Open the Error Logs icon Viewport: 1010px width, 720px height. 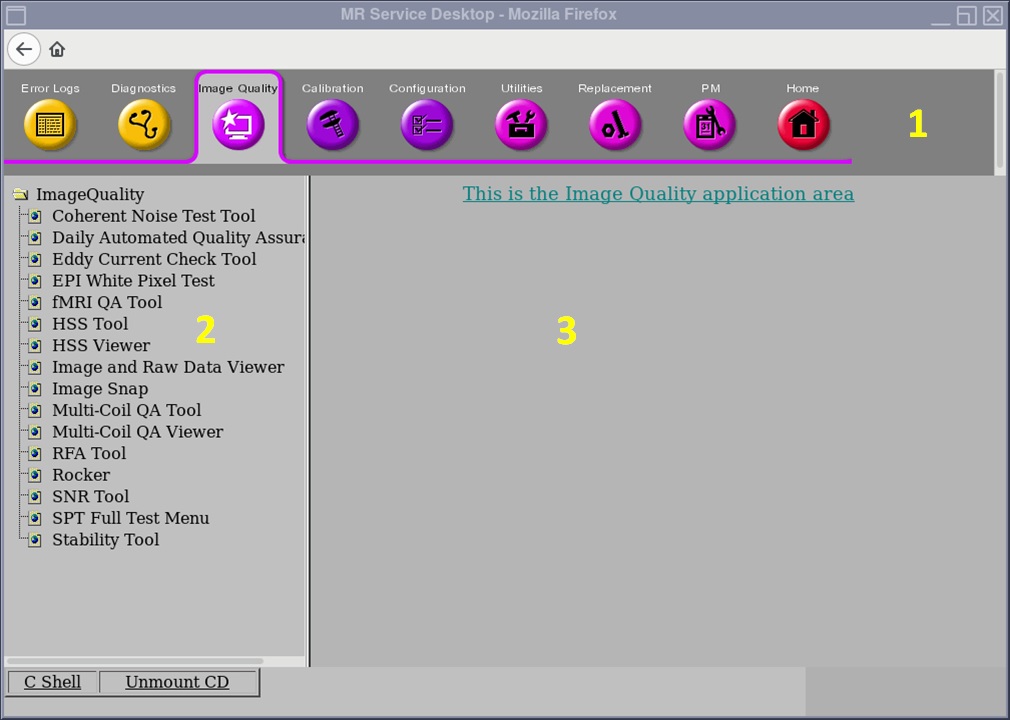coord(50,125)
